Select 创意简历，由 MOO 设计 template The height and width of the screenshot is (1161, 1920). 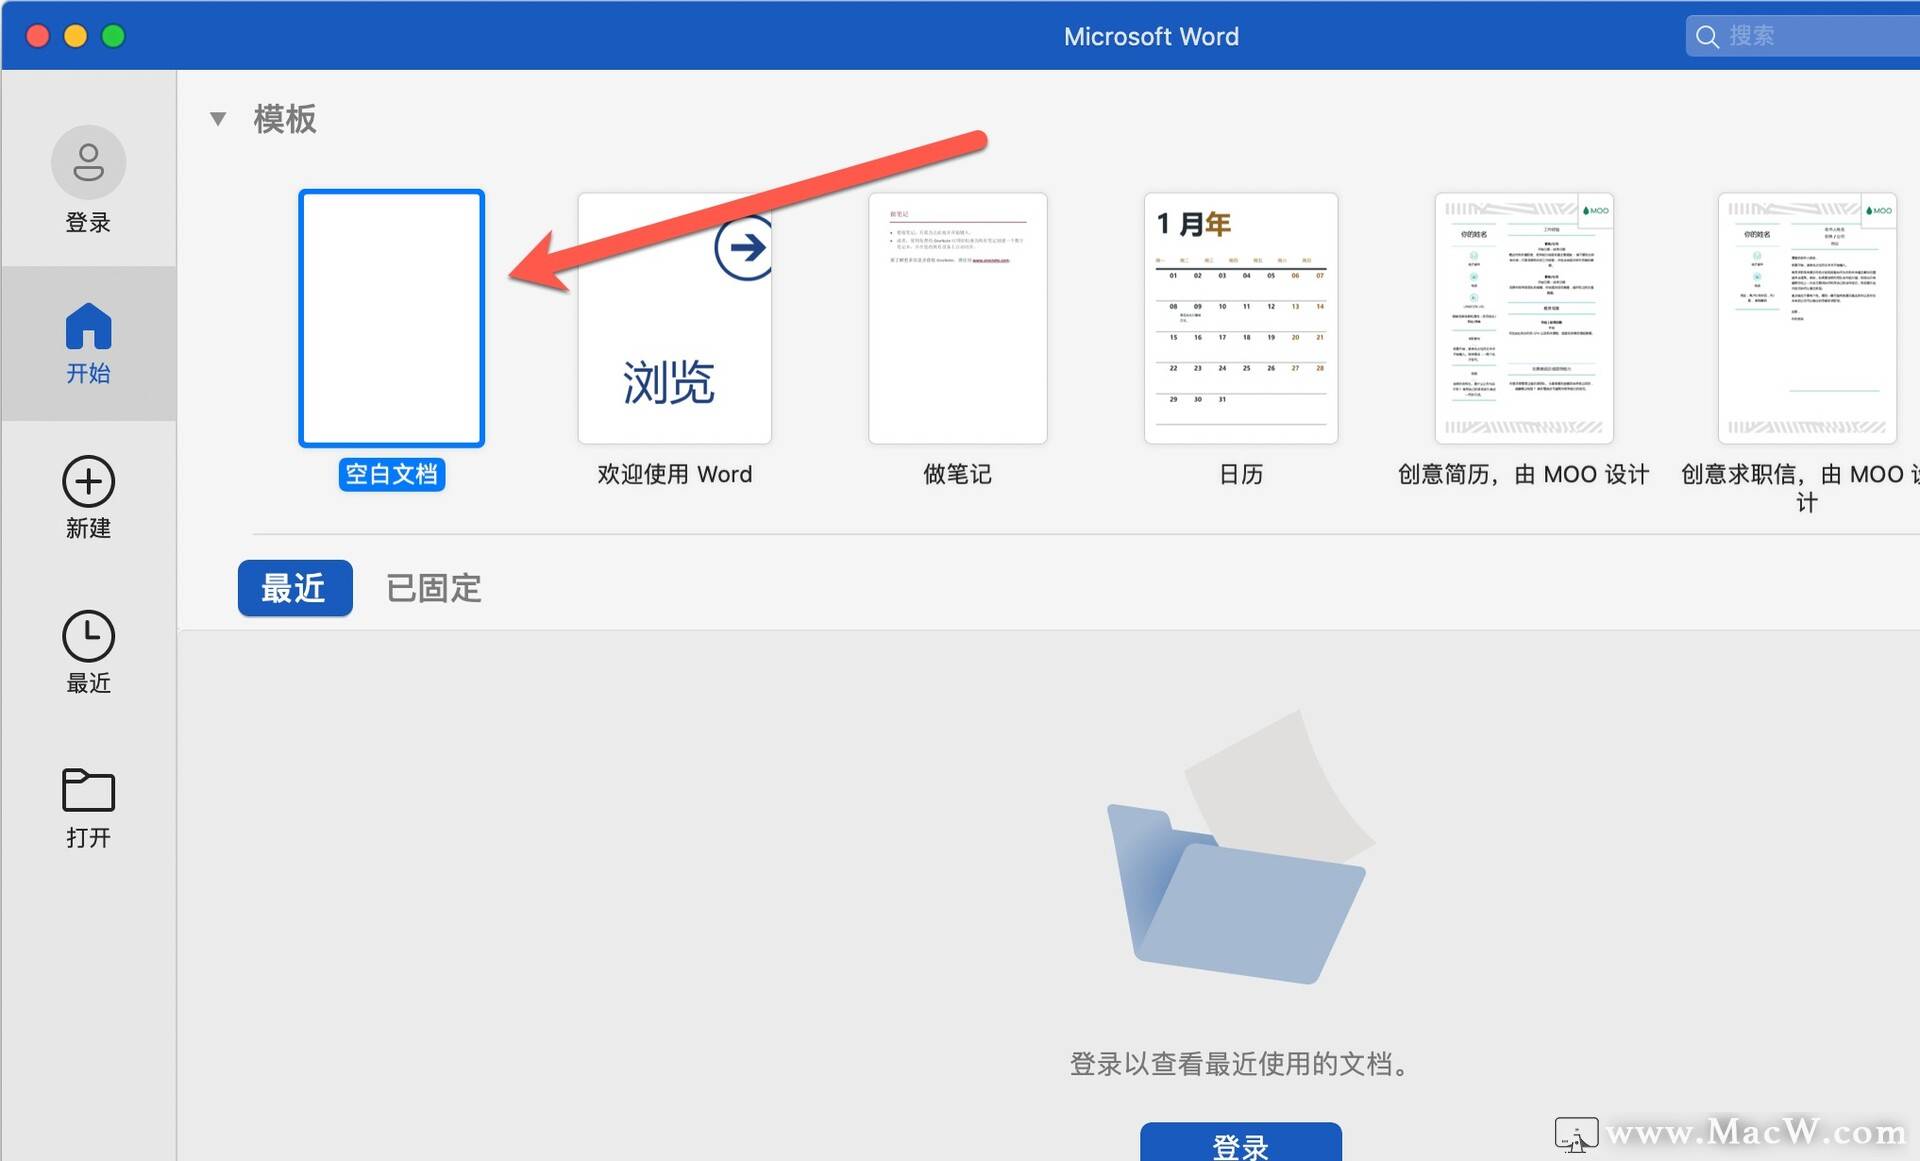coord(1524,318)
